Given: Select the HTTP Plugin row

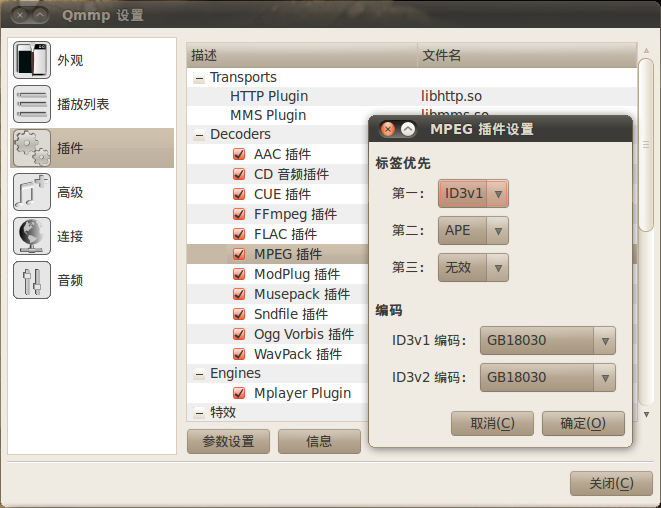Looking at the screenshot, I should 412,96.
